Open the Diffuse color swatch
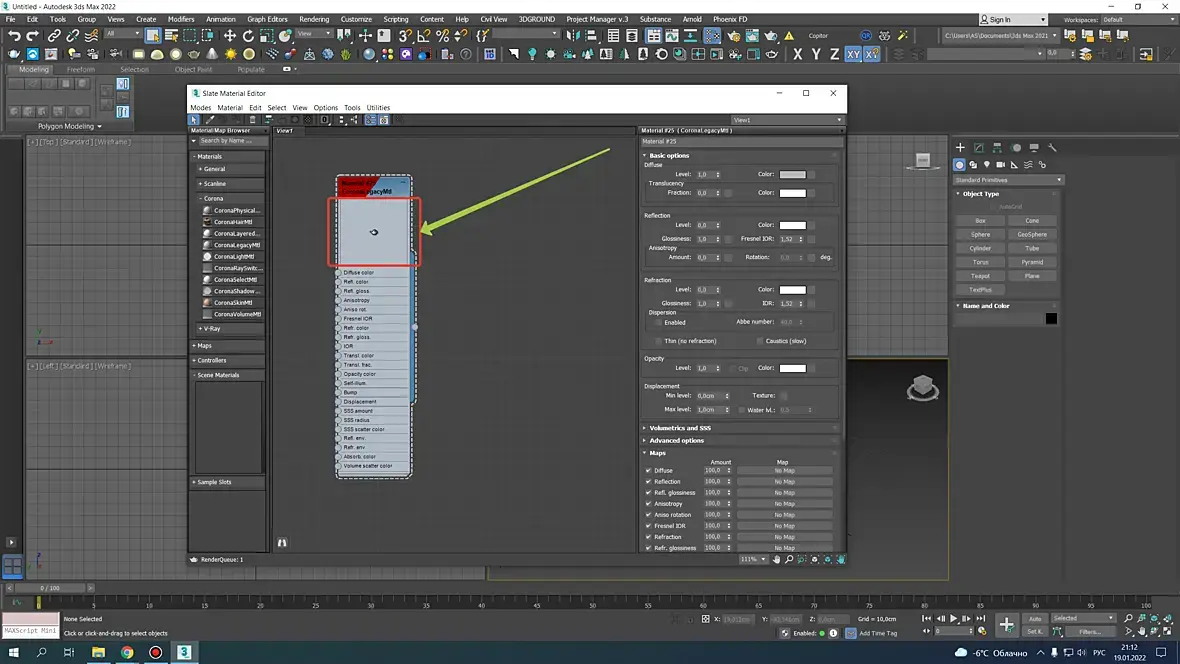 point(792,175)
